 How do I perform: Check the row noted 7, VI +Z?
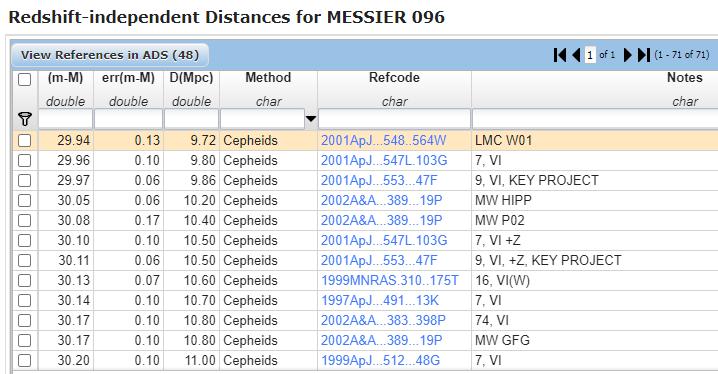pos(24,240)
